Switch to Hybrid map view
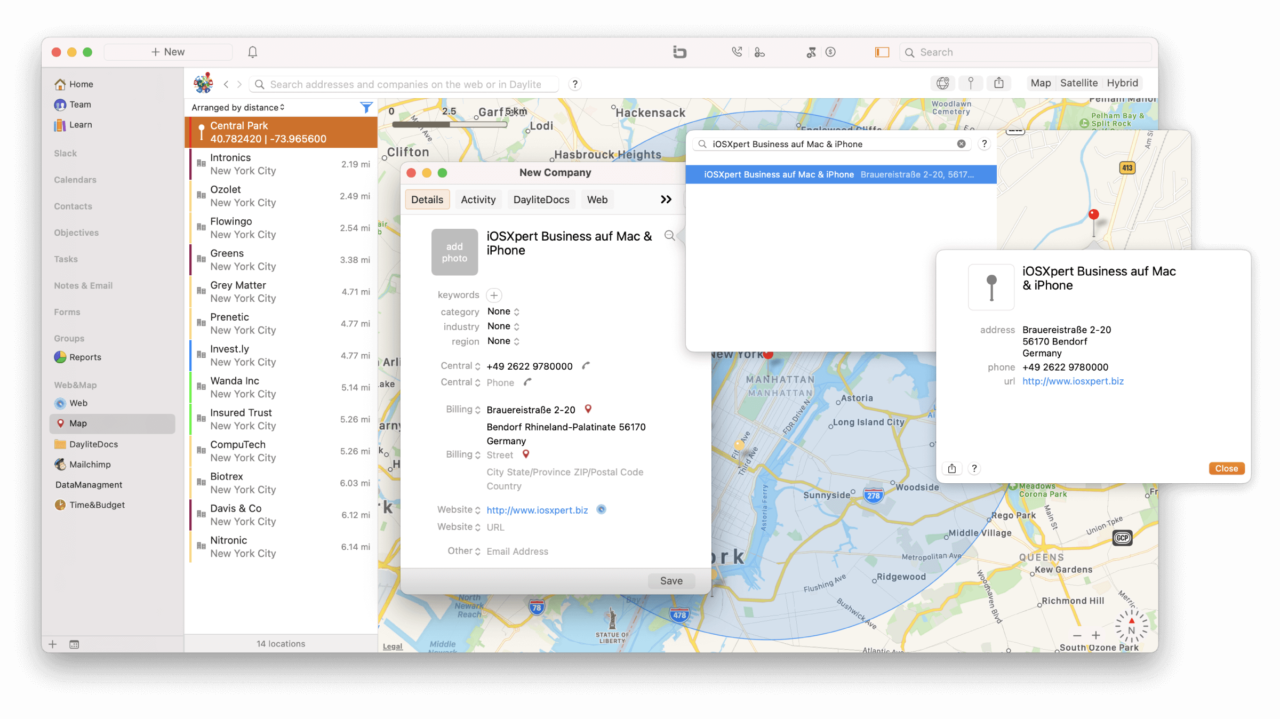1280x719 pixels. tap(1120, 83)
